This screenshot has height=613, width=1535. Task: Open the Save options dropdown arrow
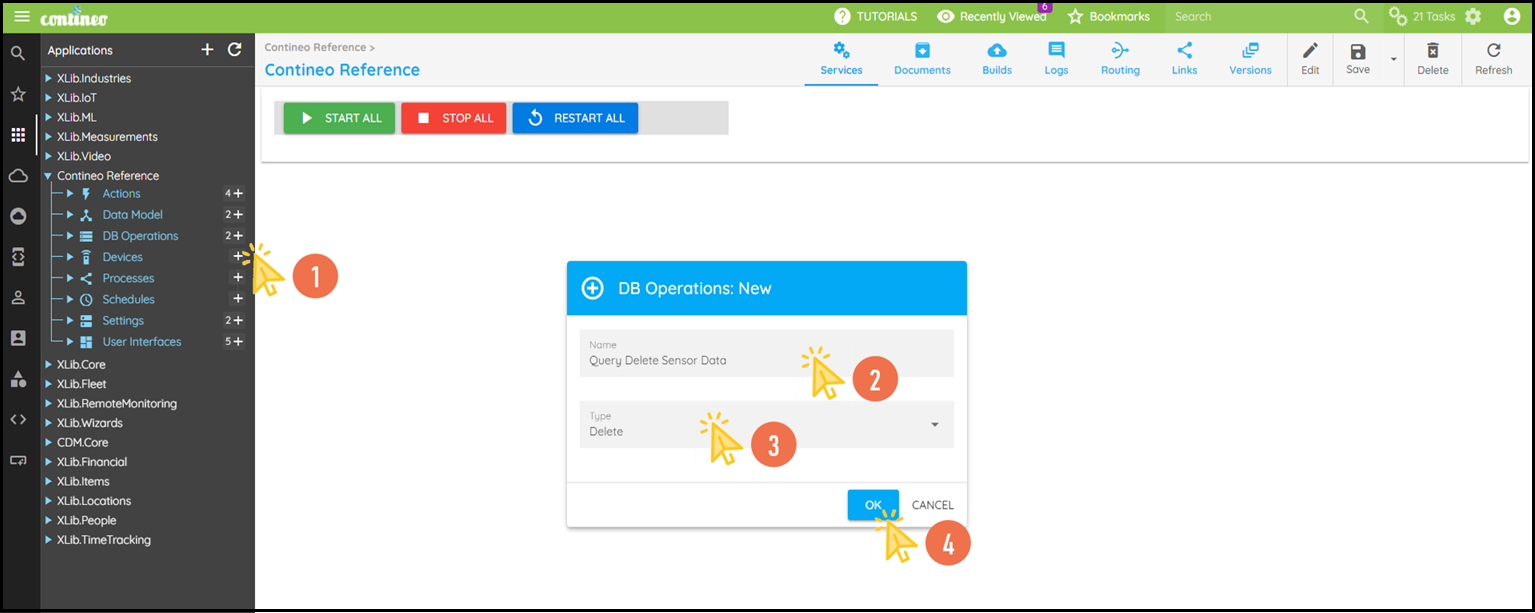1393,59
